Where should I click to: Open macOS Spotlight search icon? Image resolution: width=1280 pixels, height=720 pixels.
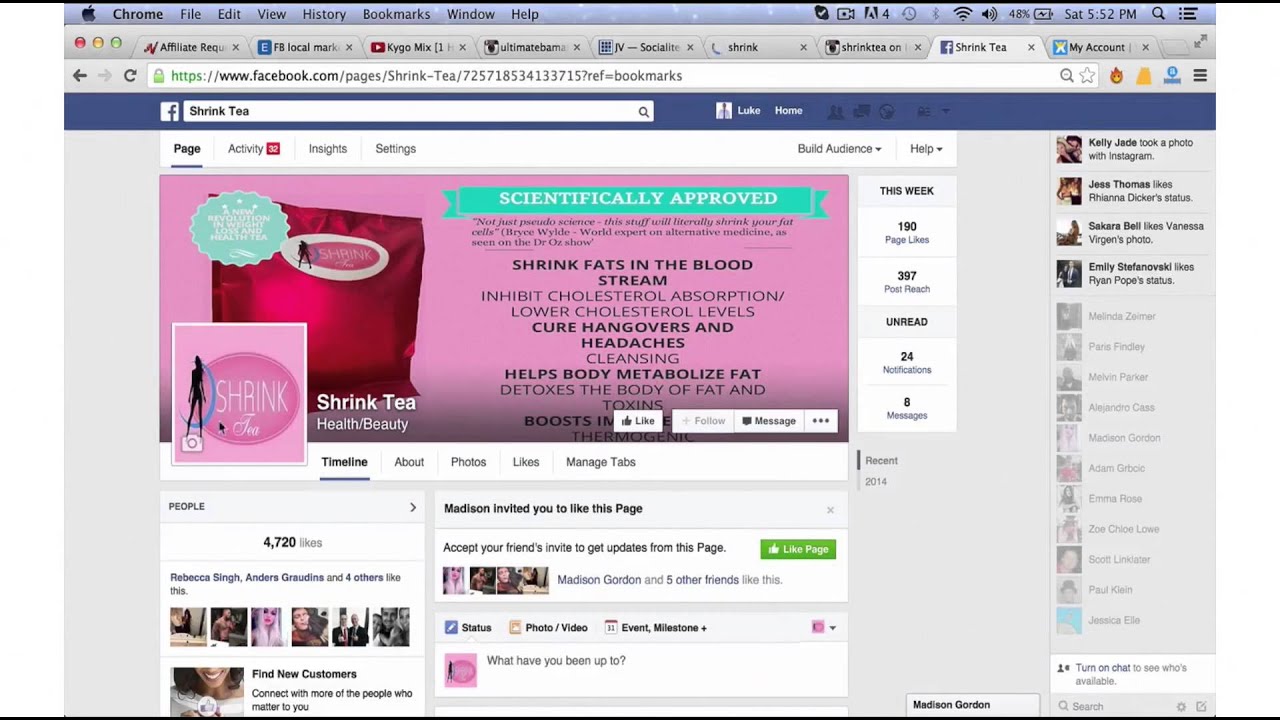pos(1158,14)
